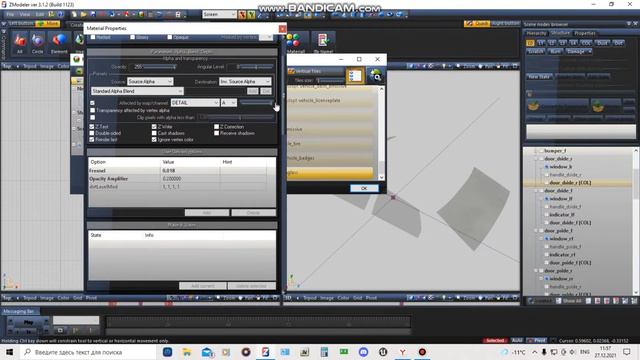This screenshot has height=360, width=640.
Task: Enable the Double-sided checkbox
Action: point(92,133)
